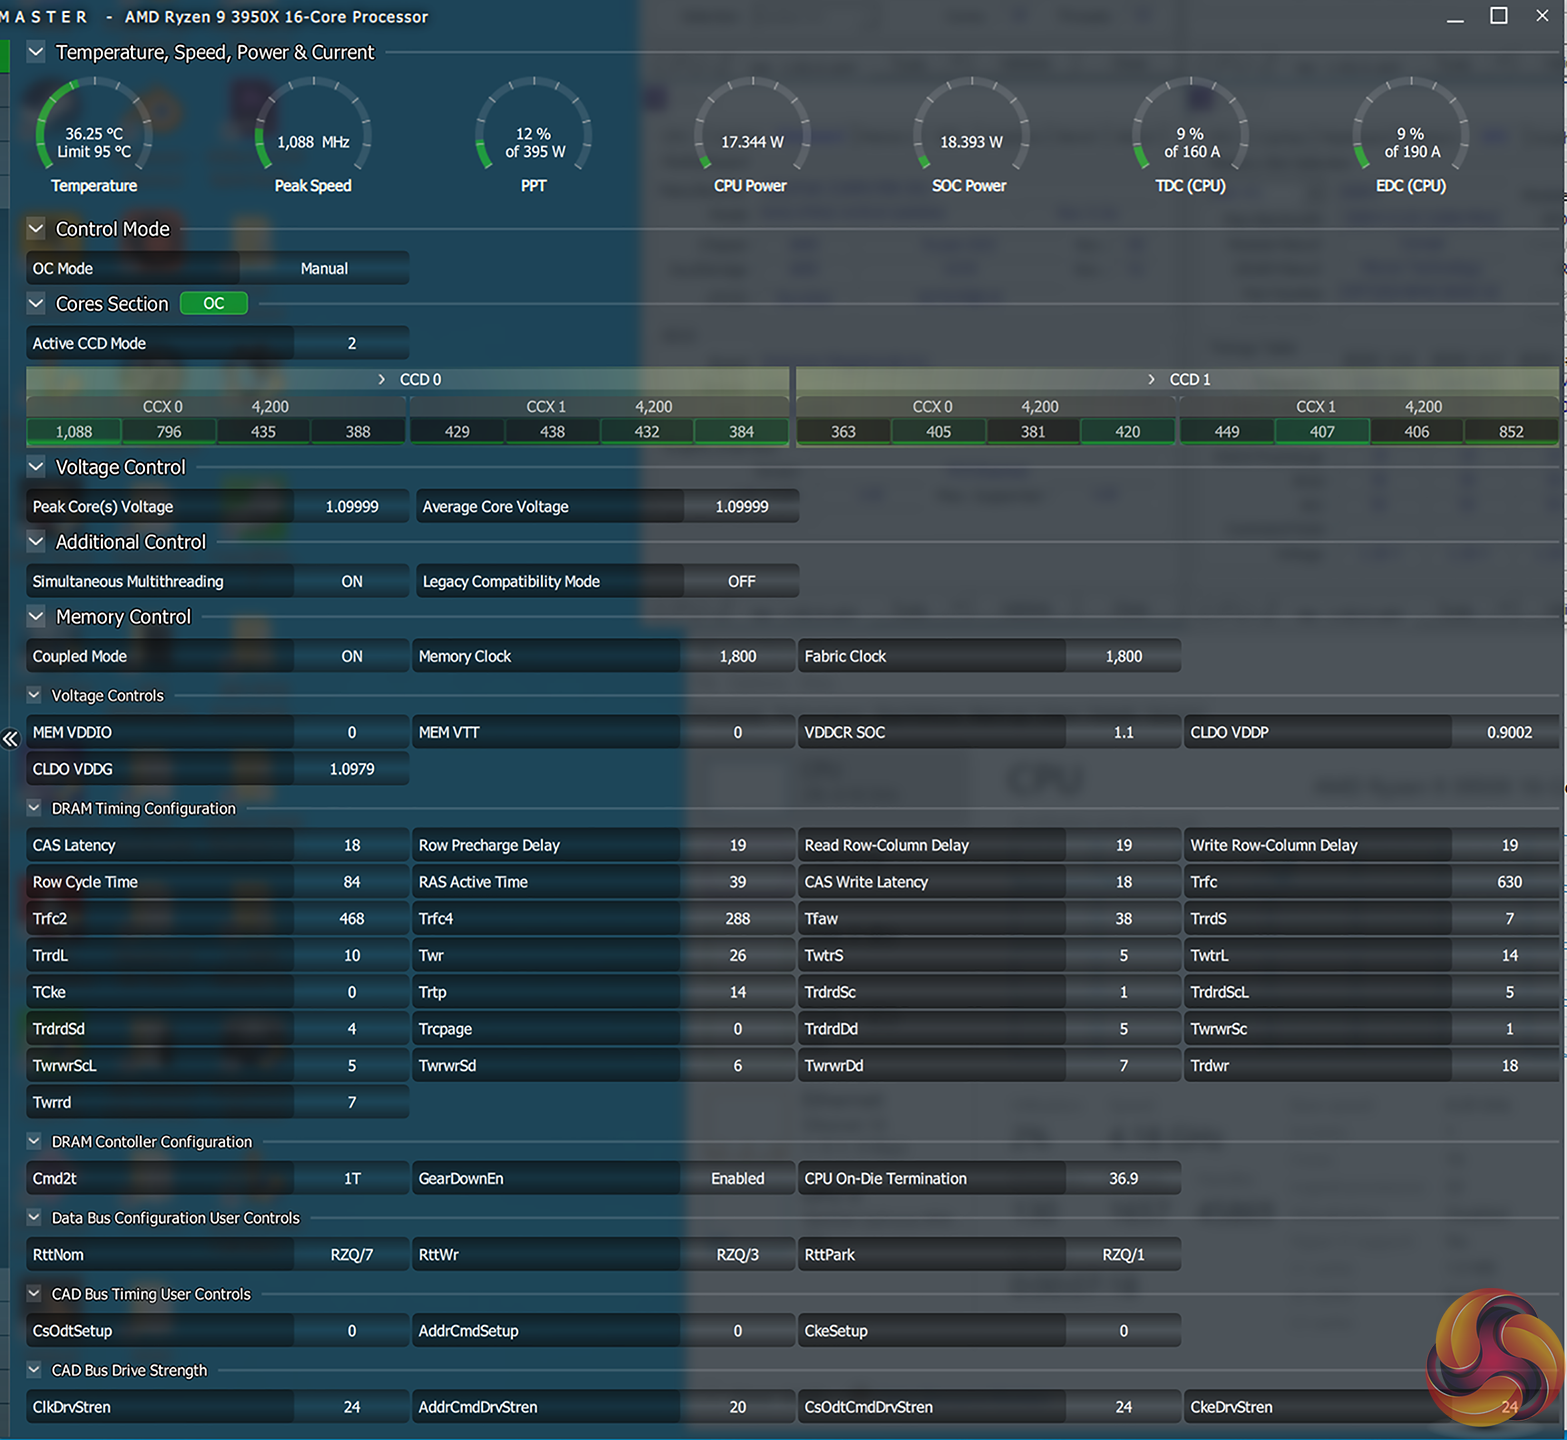Collapse the Additional Control section
This screenshot has height=1440, width=1567.
36,541
